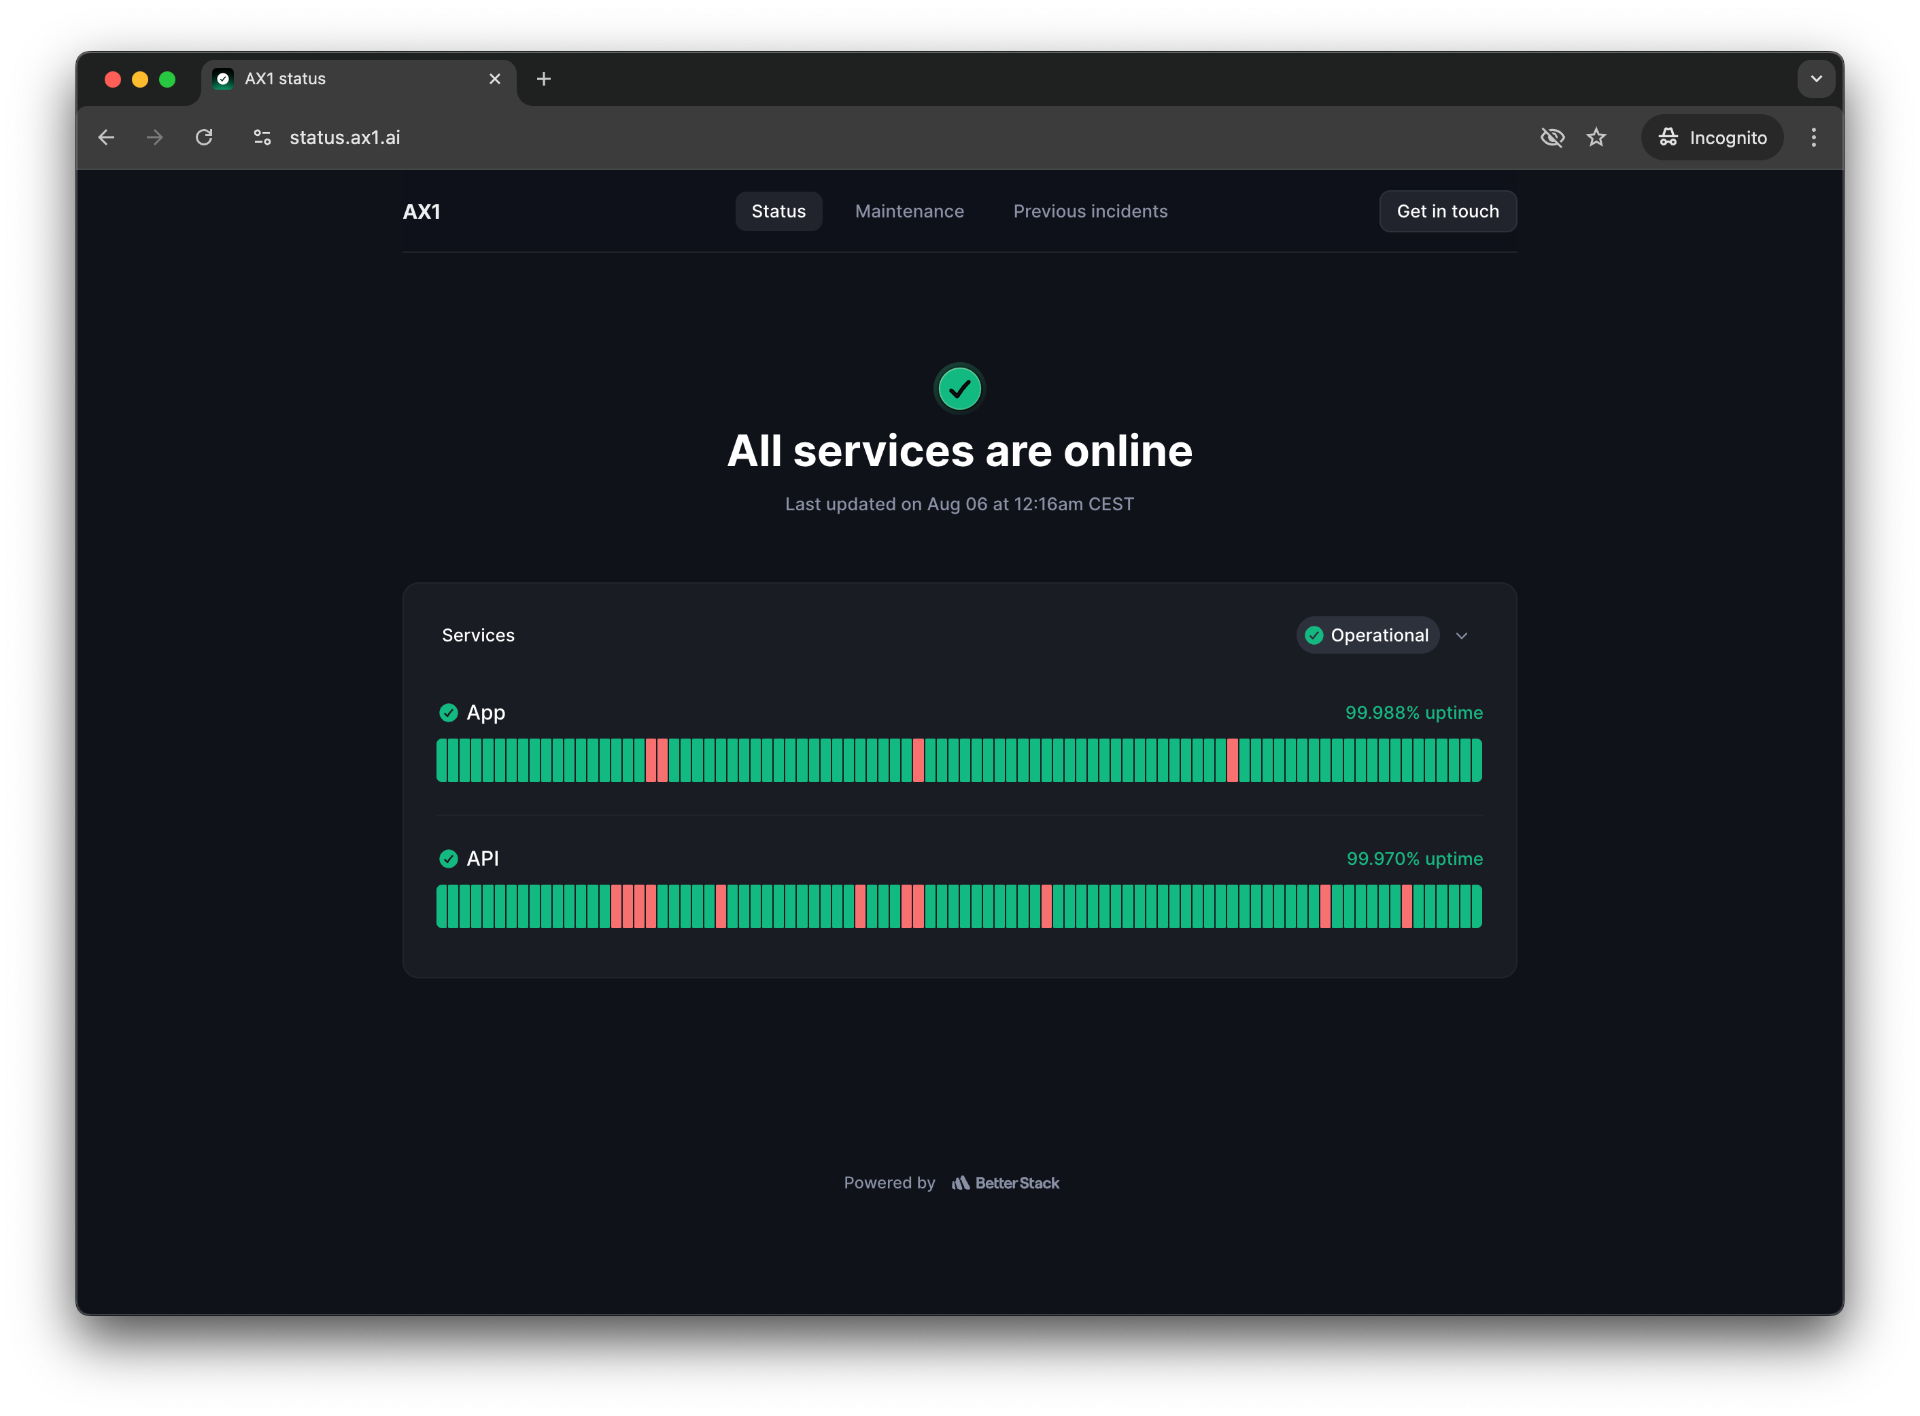Click the reload page icon in the browser toolbar
The image size is (1920, 1416).
(204, 137)
